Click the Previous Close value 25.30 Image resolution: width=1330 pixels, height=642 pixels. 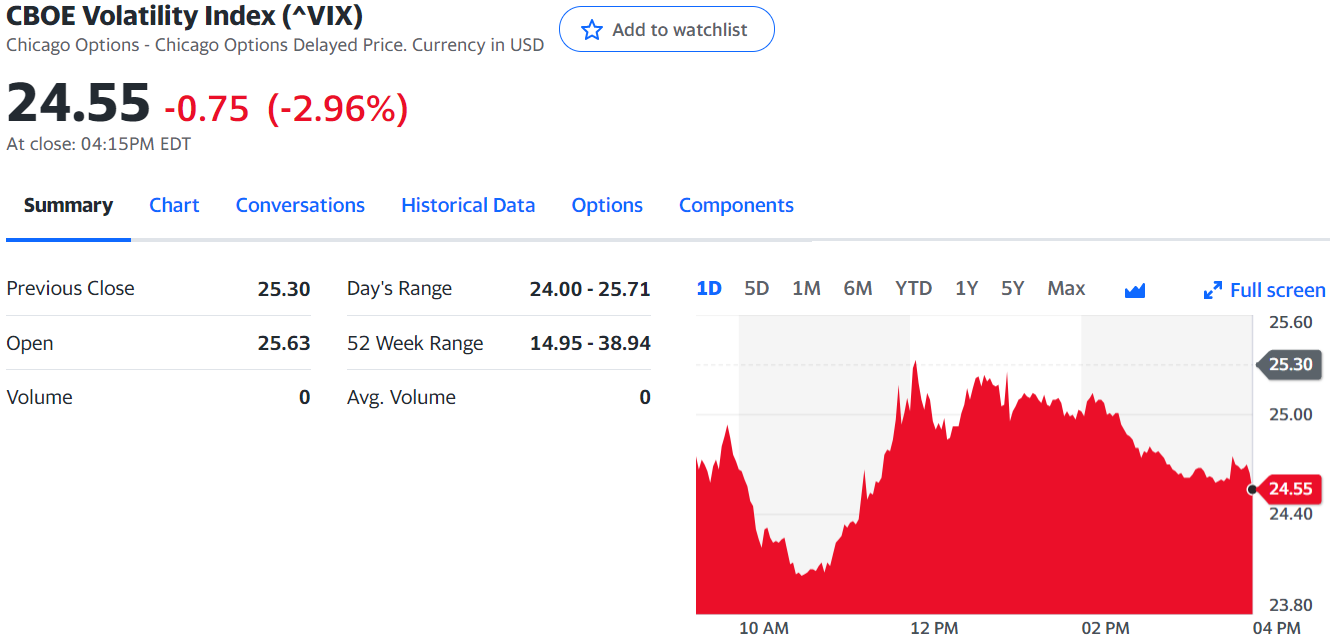click(284, 289)
